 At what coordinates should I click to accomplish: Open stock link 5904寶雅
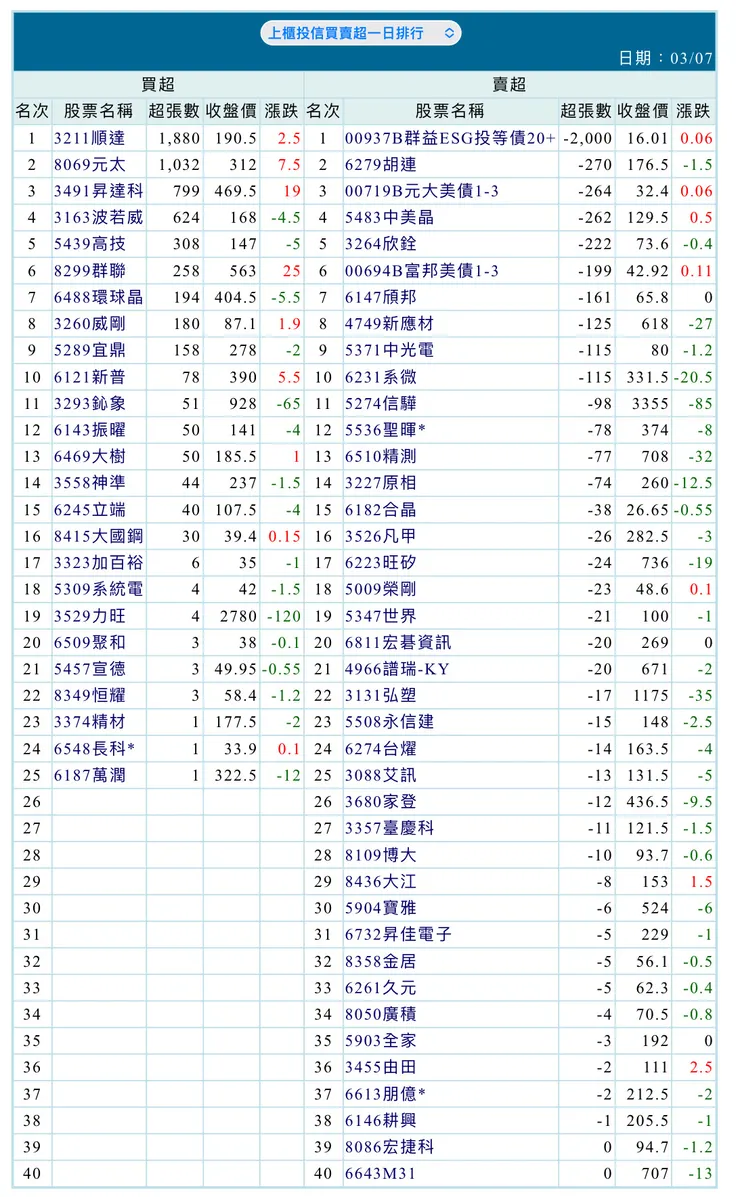[x=380, y=908]
